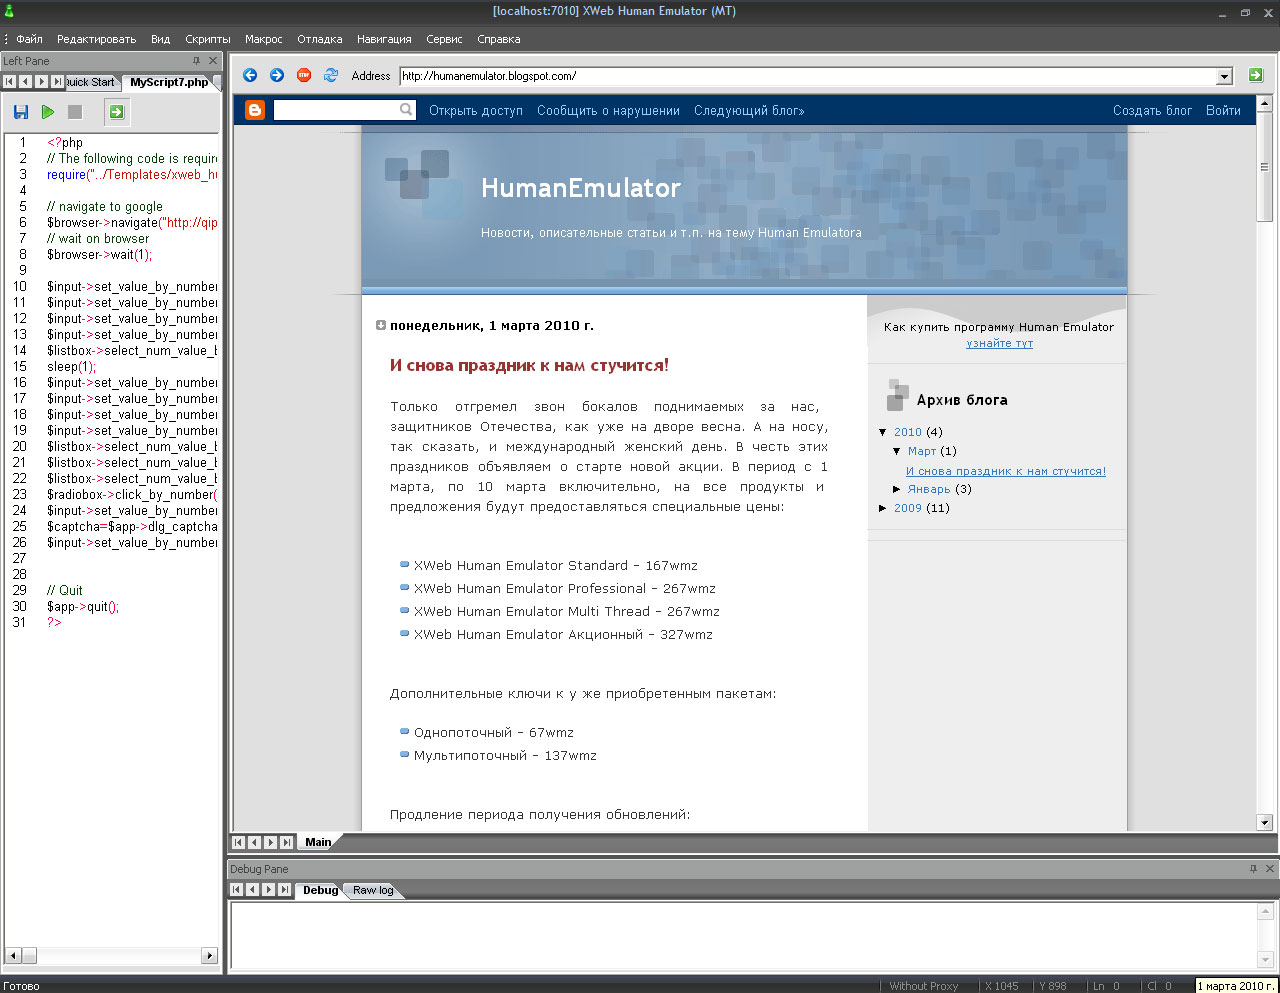
Task: Jump to first tab in Debug Pane
Action: (237, 890)
